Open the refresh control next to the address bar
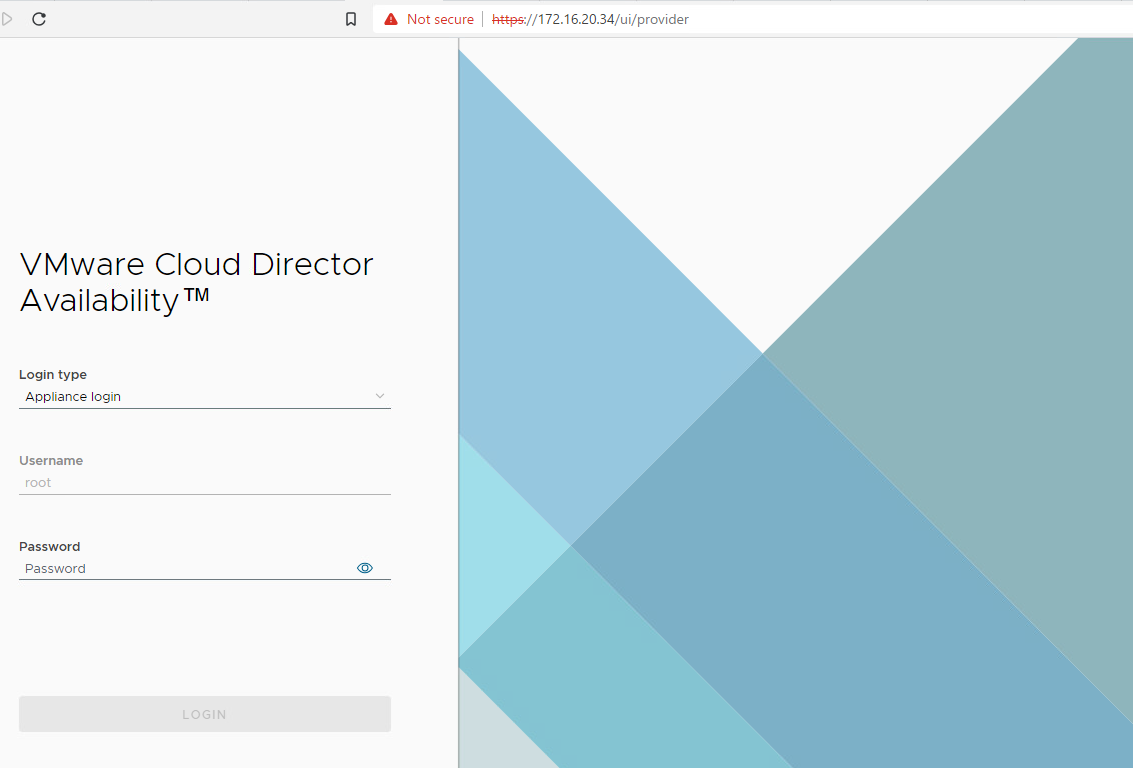Viewport: 1133px width, 768px height. tap(39, 18)
